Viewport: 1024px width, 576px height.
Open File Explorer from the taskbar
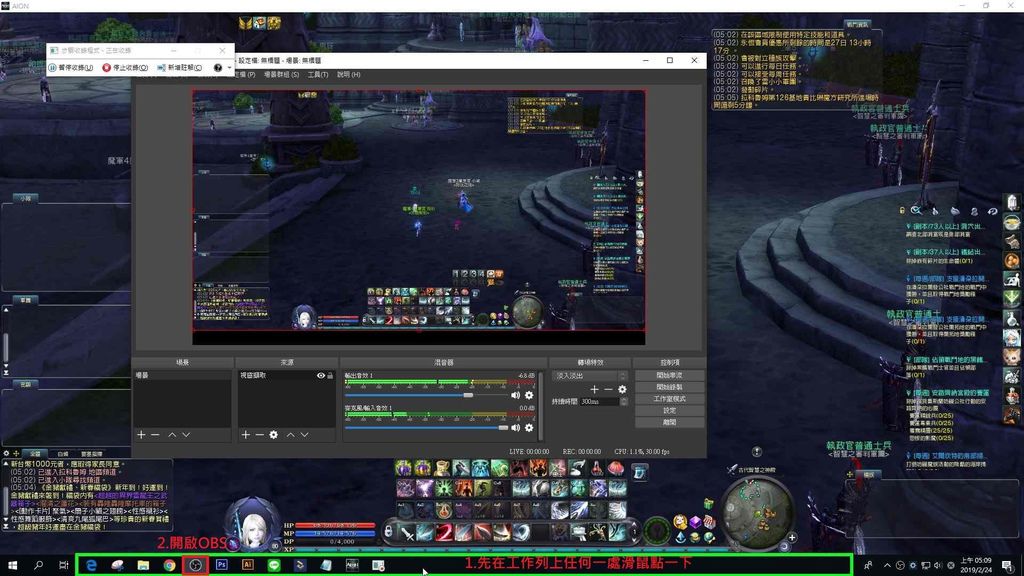(x=143, y=565)
